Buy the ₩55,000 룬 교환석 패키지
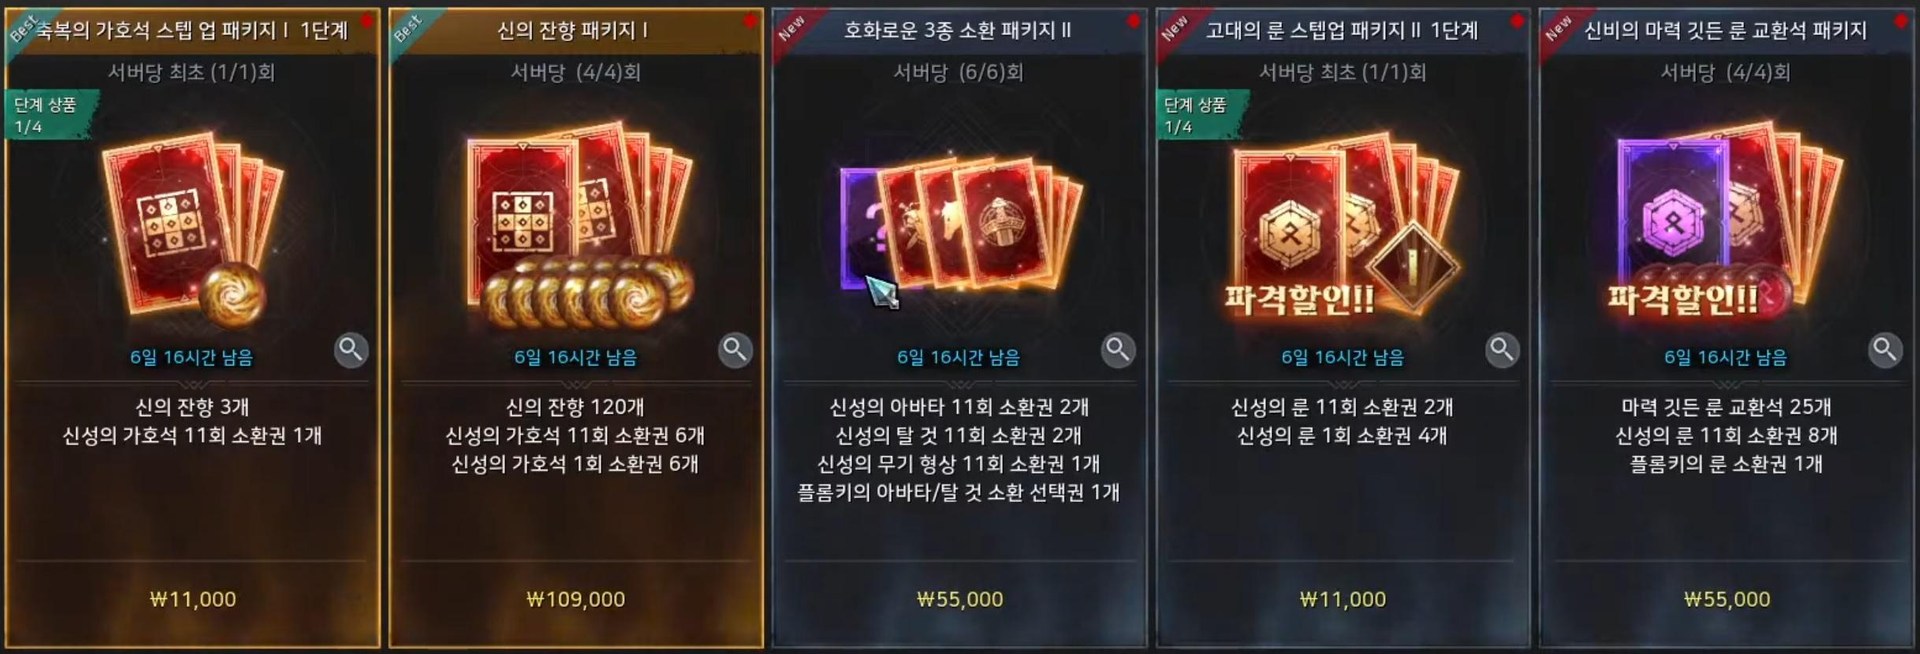This screenshot has width=1920, height=654. [1727, 599]
